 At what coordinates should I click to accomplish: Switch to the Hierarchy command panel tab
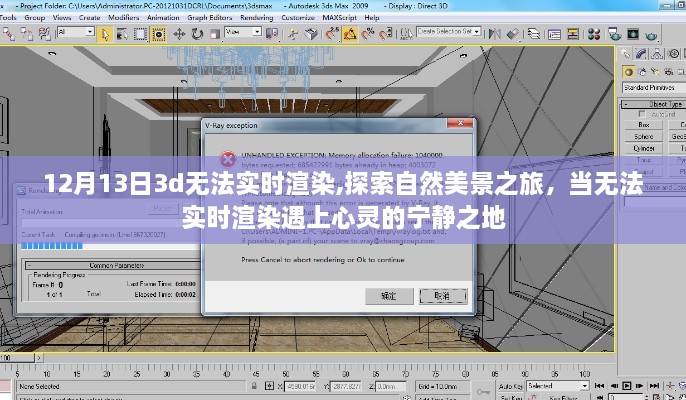657,53
